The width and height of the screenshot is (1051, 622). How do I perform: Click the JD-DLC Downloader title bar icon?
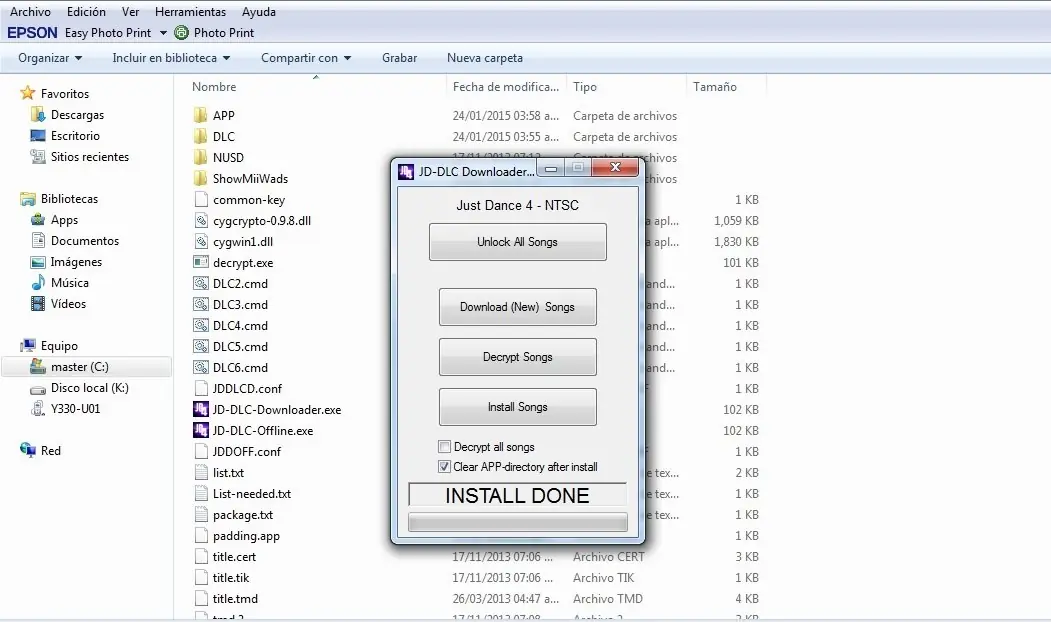[x=406, y=172]
